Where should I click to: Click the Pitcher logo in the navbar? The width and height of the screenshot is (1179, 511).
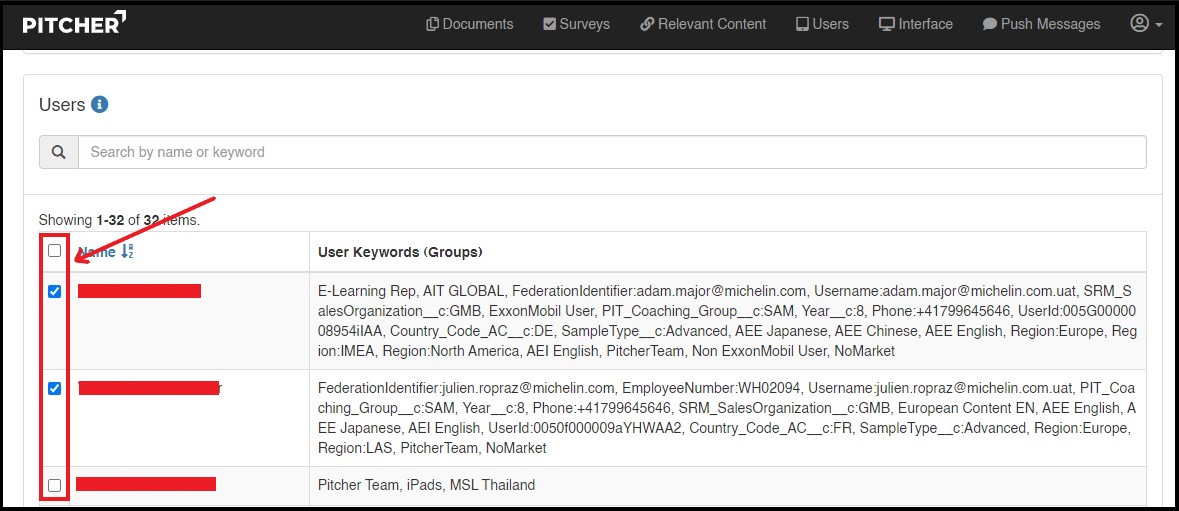[x=74, y=23]
